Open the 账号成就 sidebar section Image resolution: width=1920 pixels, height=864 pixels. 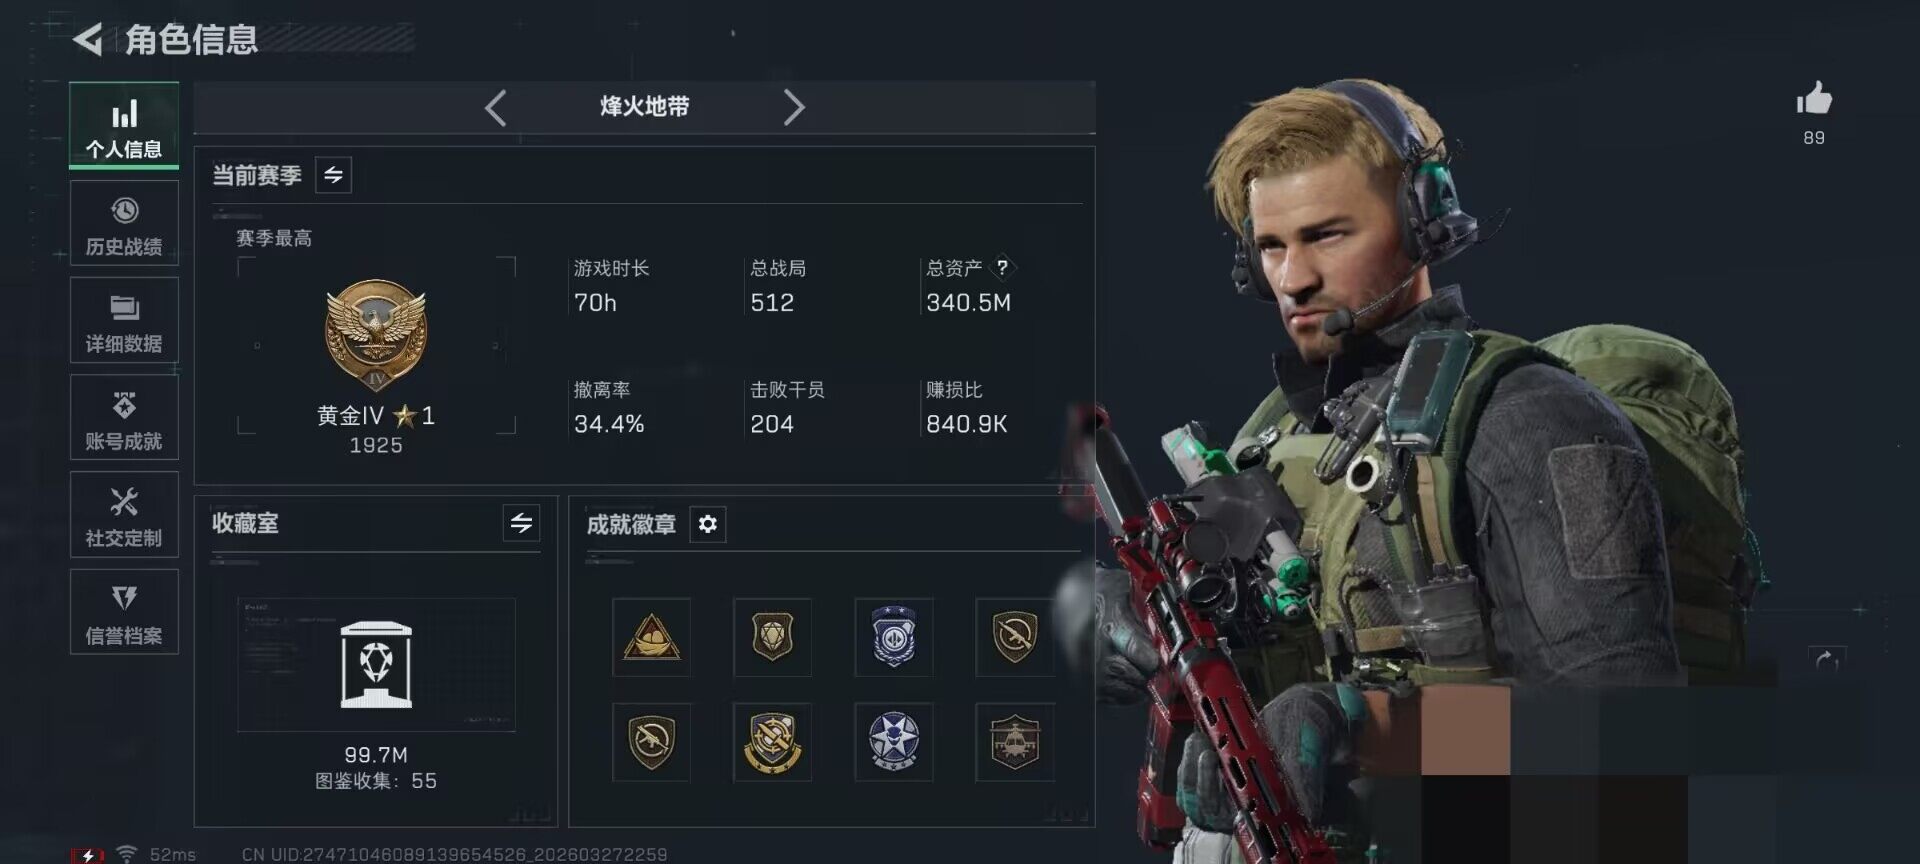(124, 417)
